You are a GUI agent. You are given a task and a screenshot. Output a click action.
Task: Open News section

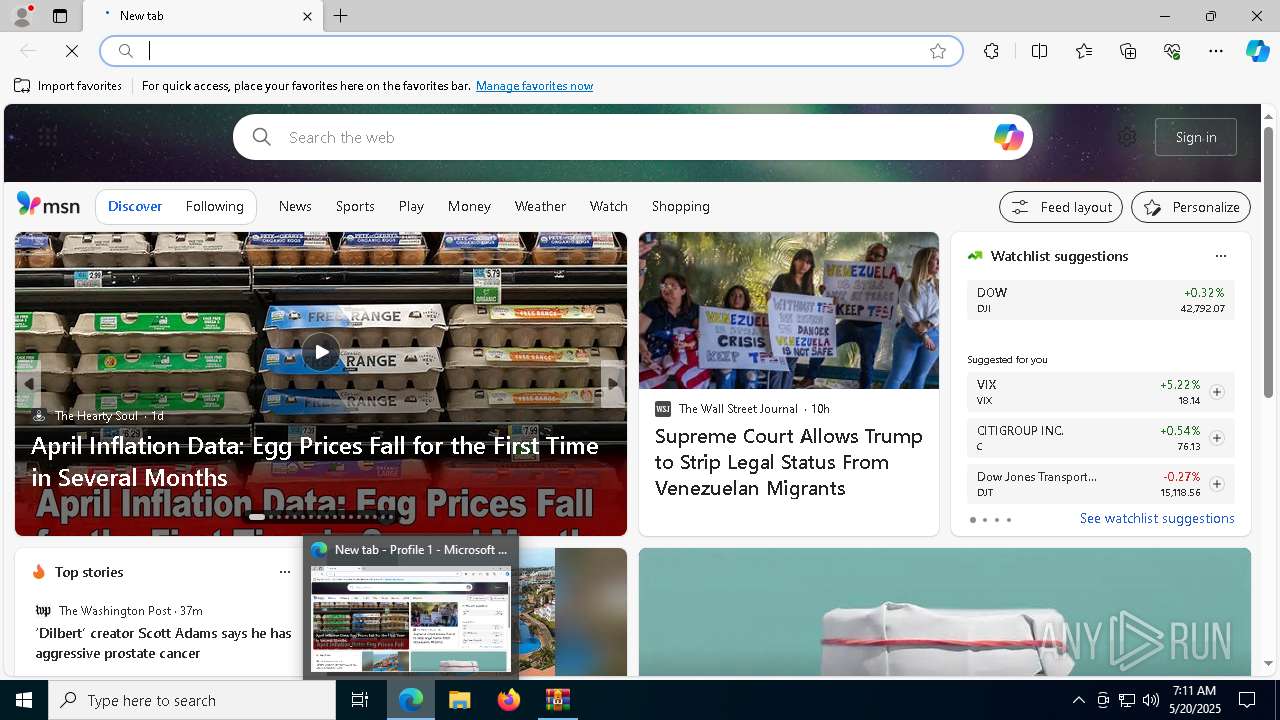[295, 206]
